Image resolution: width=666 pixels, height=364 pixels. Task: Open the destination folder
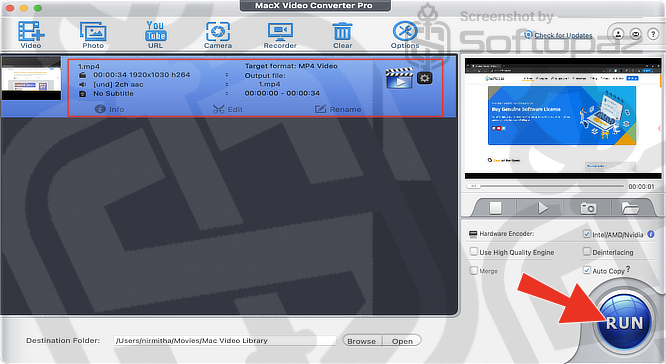(402, 341)
